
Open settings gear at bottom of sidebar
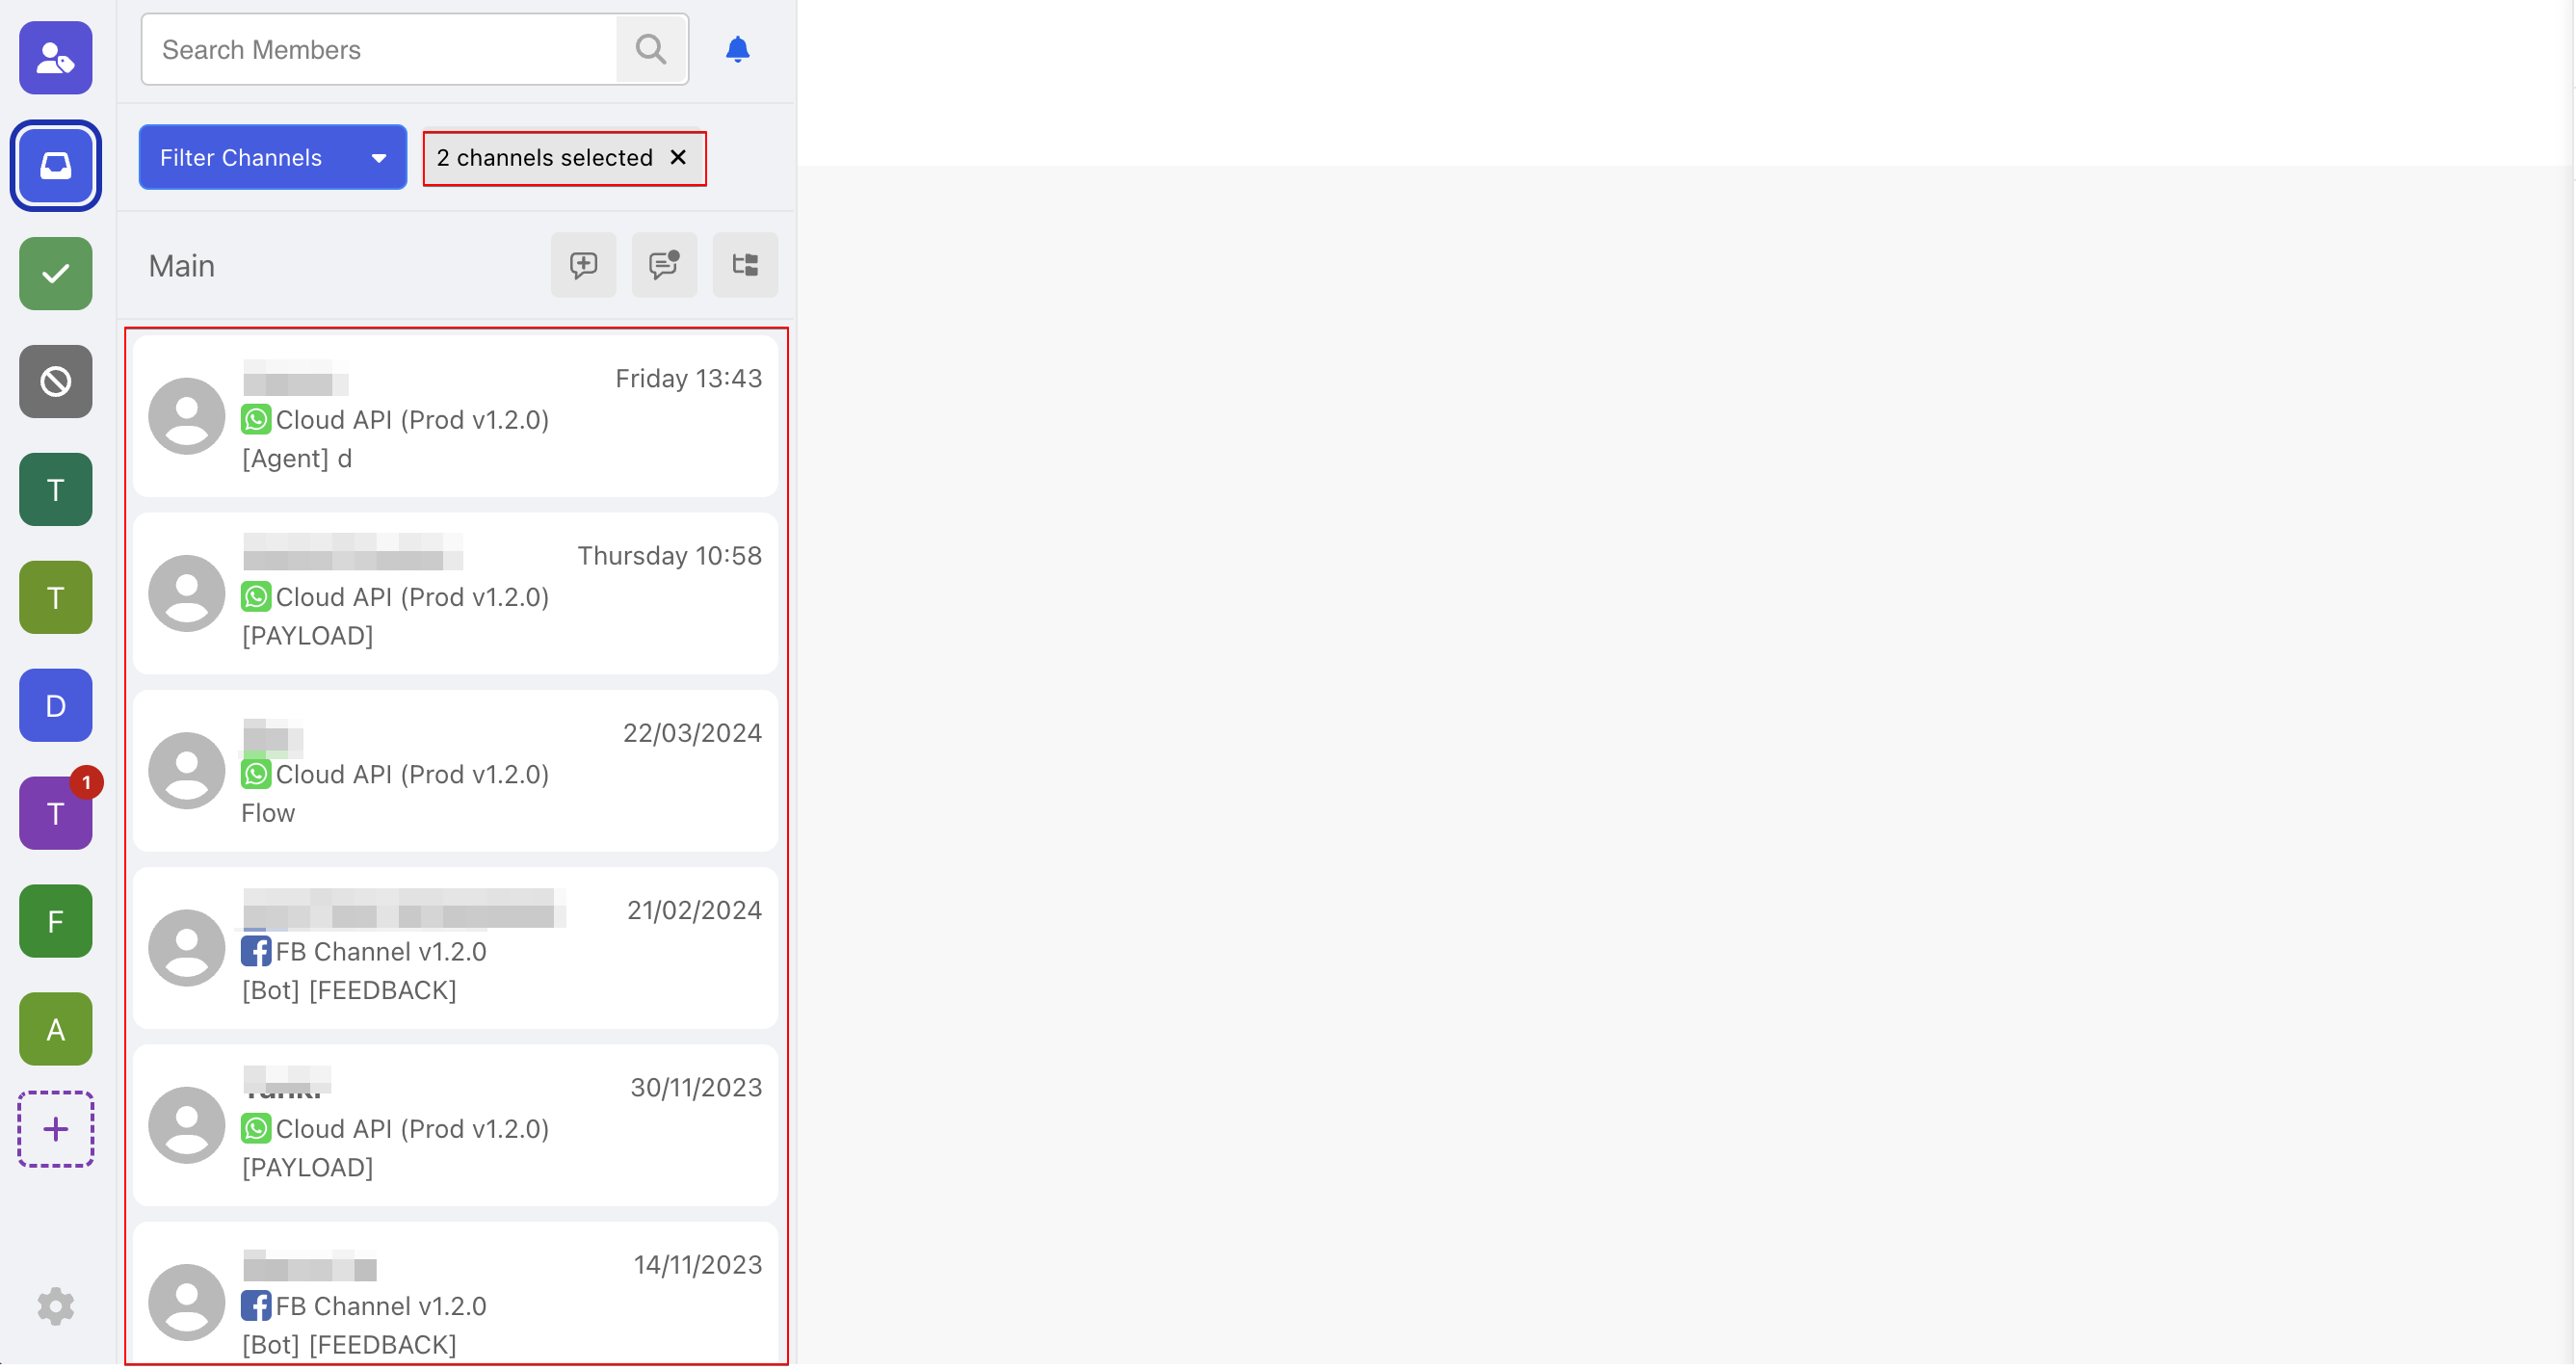tap(56, 1306)
